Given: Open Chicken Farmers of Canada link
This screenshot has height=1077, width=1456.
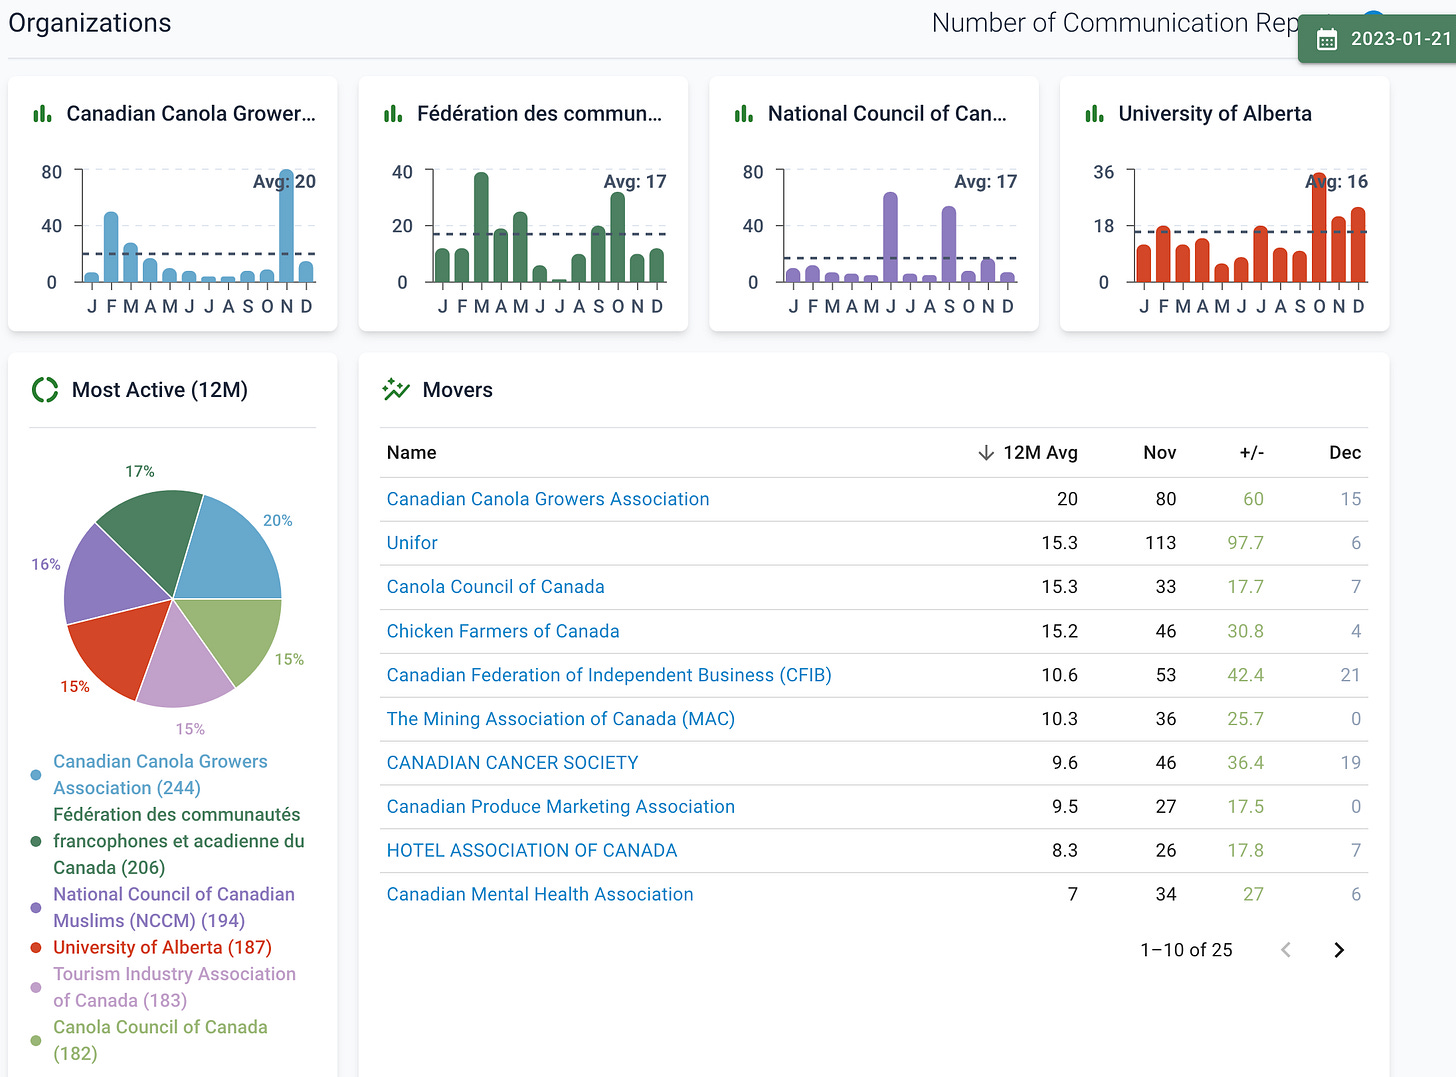Looking at the screenshot, I should click(503, 631).
